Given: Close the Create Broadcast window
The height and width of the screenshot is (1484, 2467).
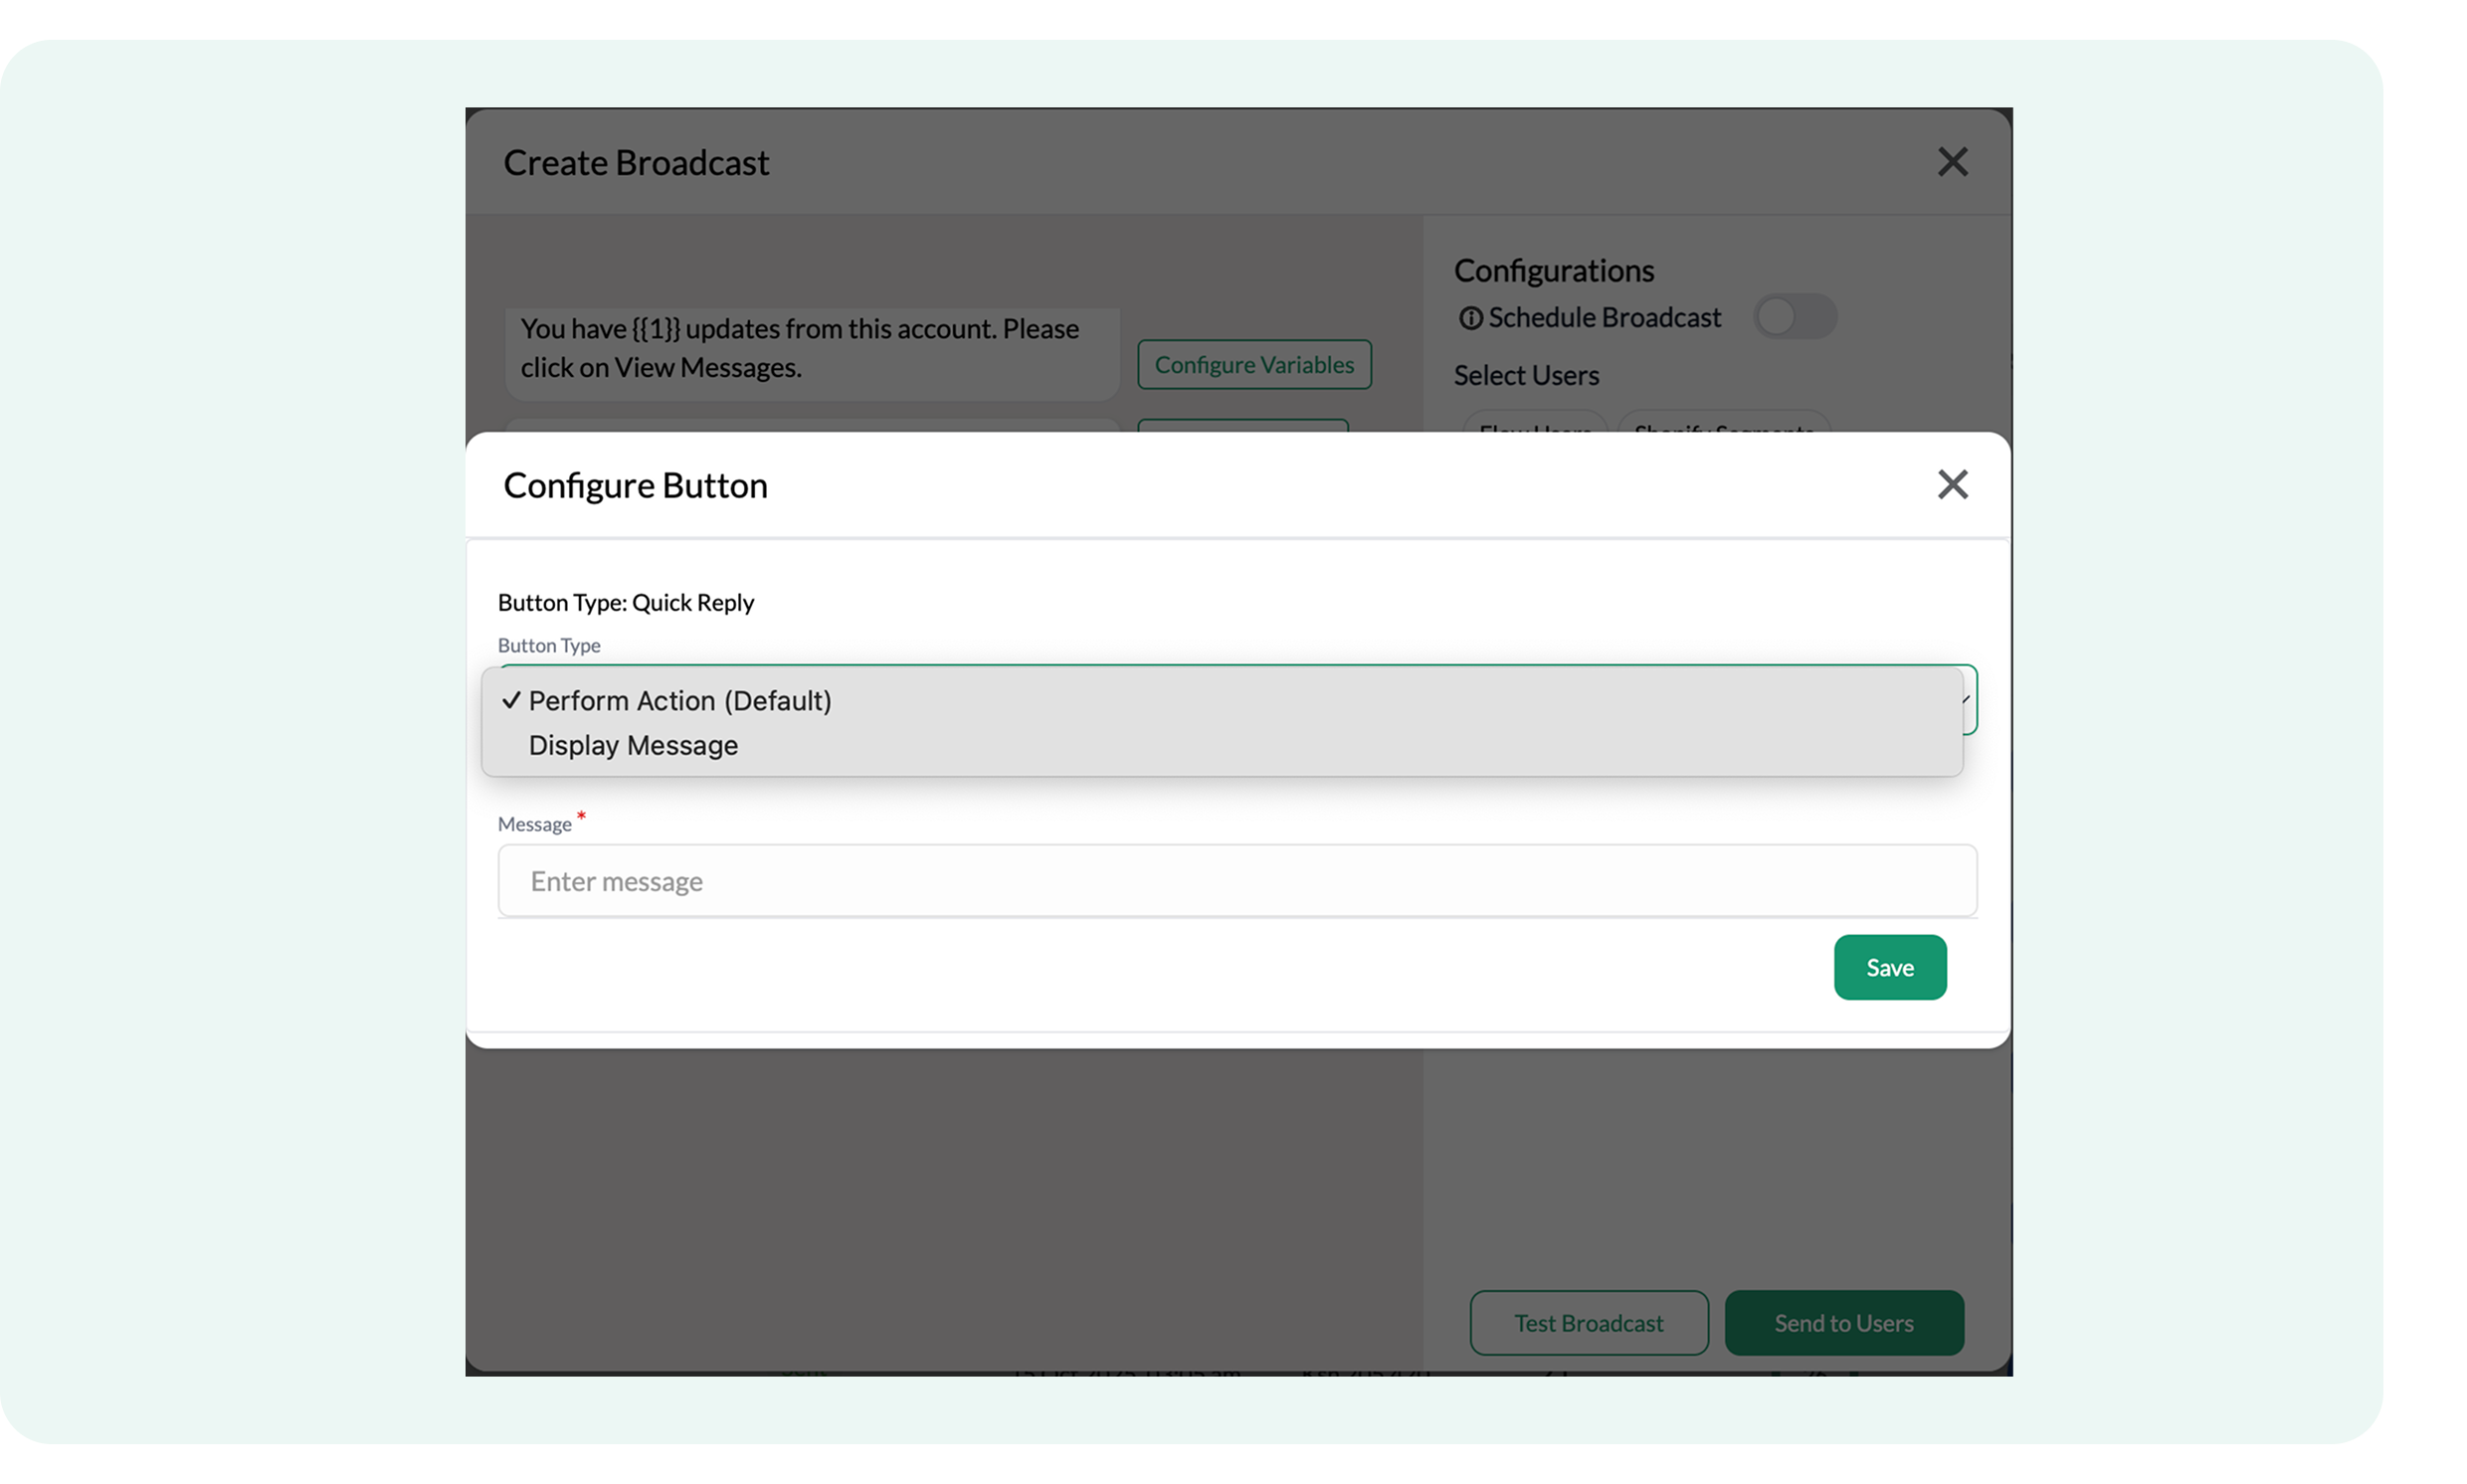Looking at the screenshot, I should tap(1951, 162).
